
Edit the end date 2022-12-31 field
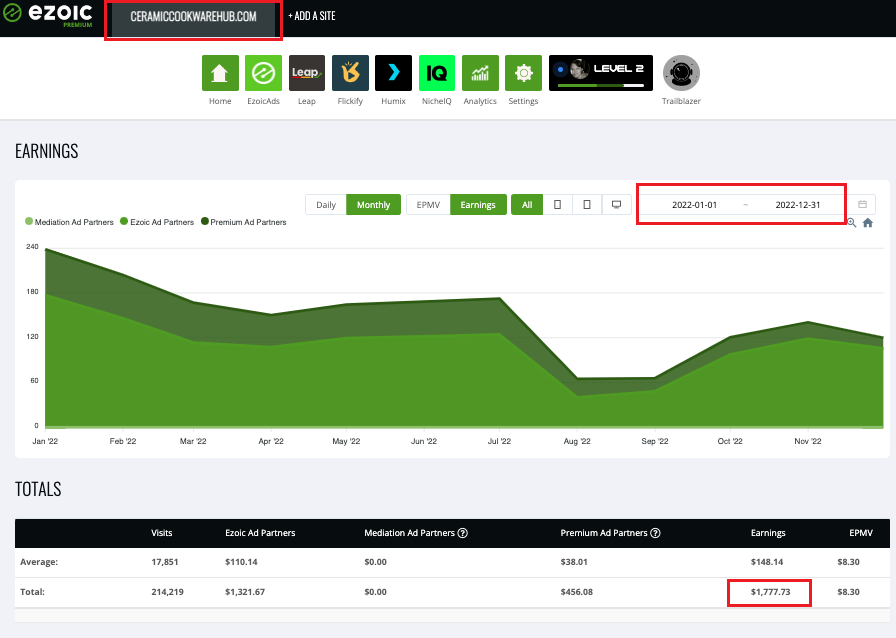[798, 205]
